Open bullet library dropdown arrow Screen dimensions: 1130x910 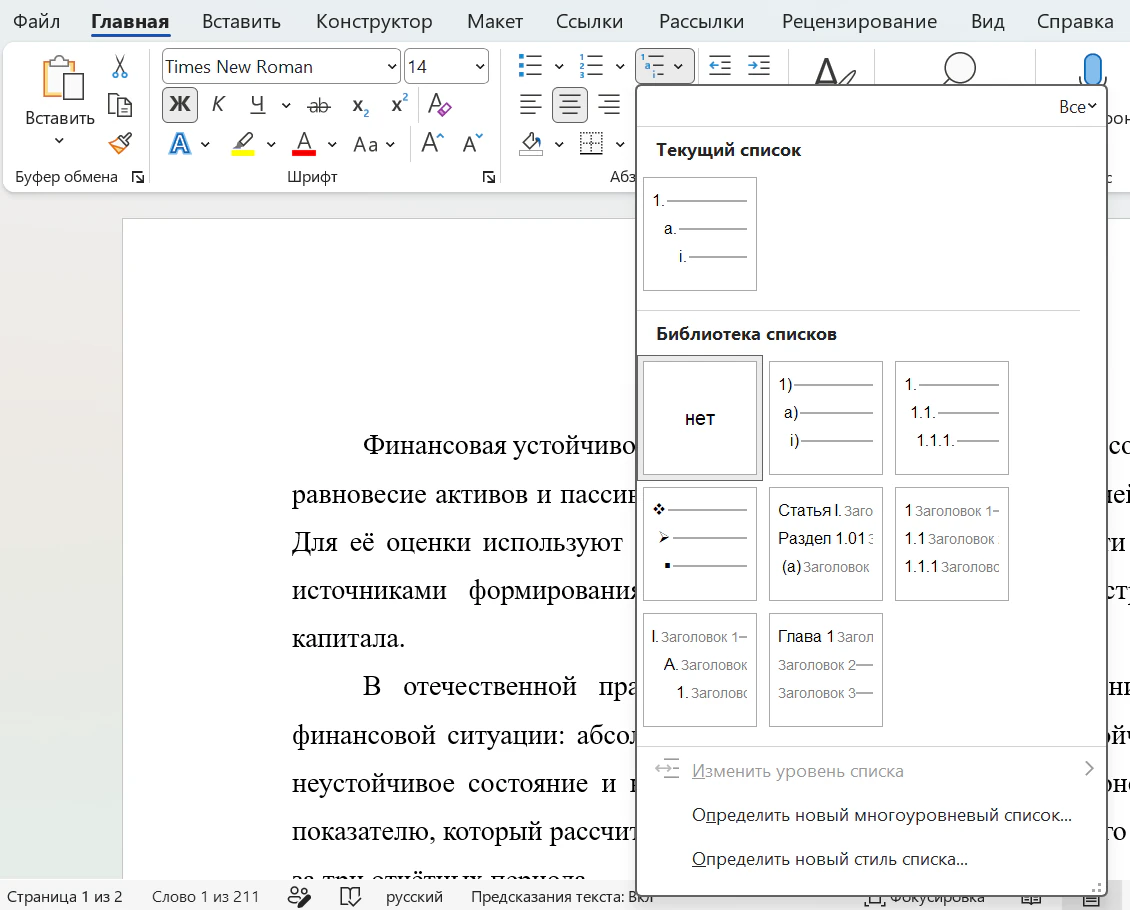559,66
